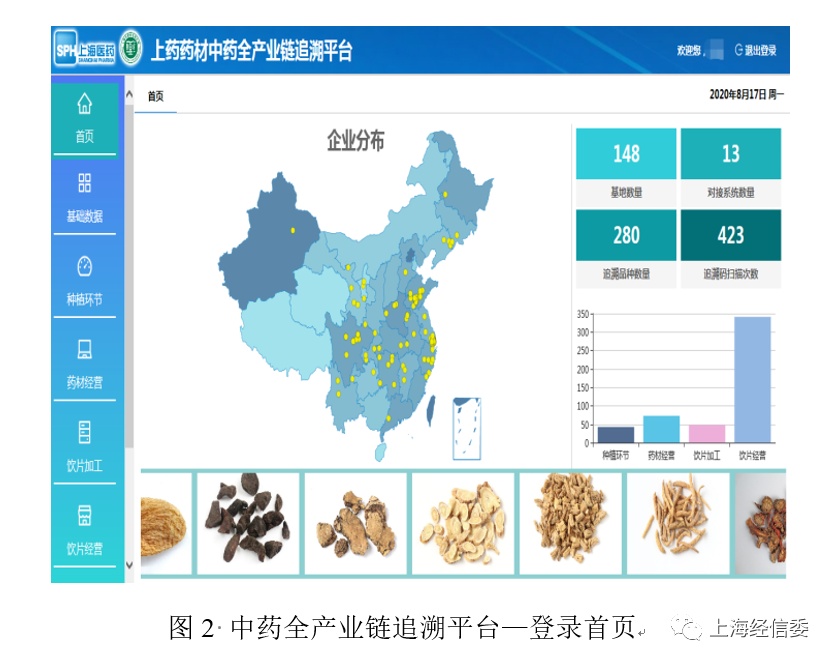Click the yellow dot in Xinjiang region
835x664 pixels.
coord(292,230)
